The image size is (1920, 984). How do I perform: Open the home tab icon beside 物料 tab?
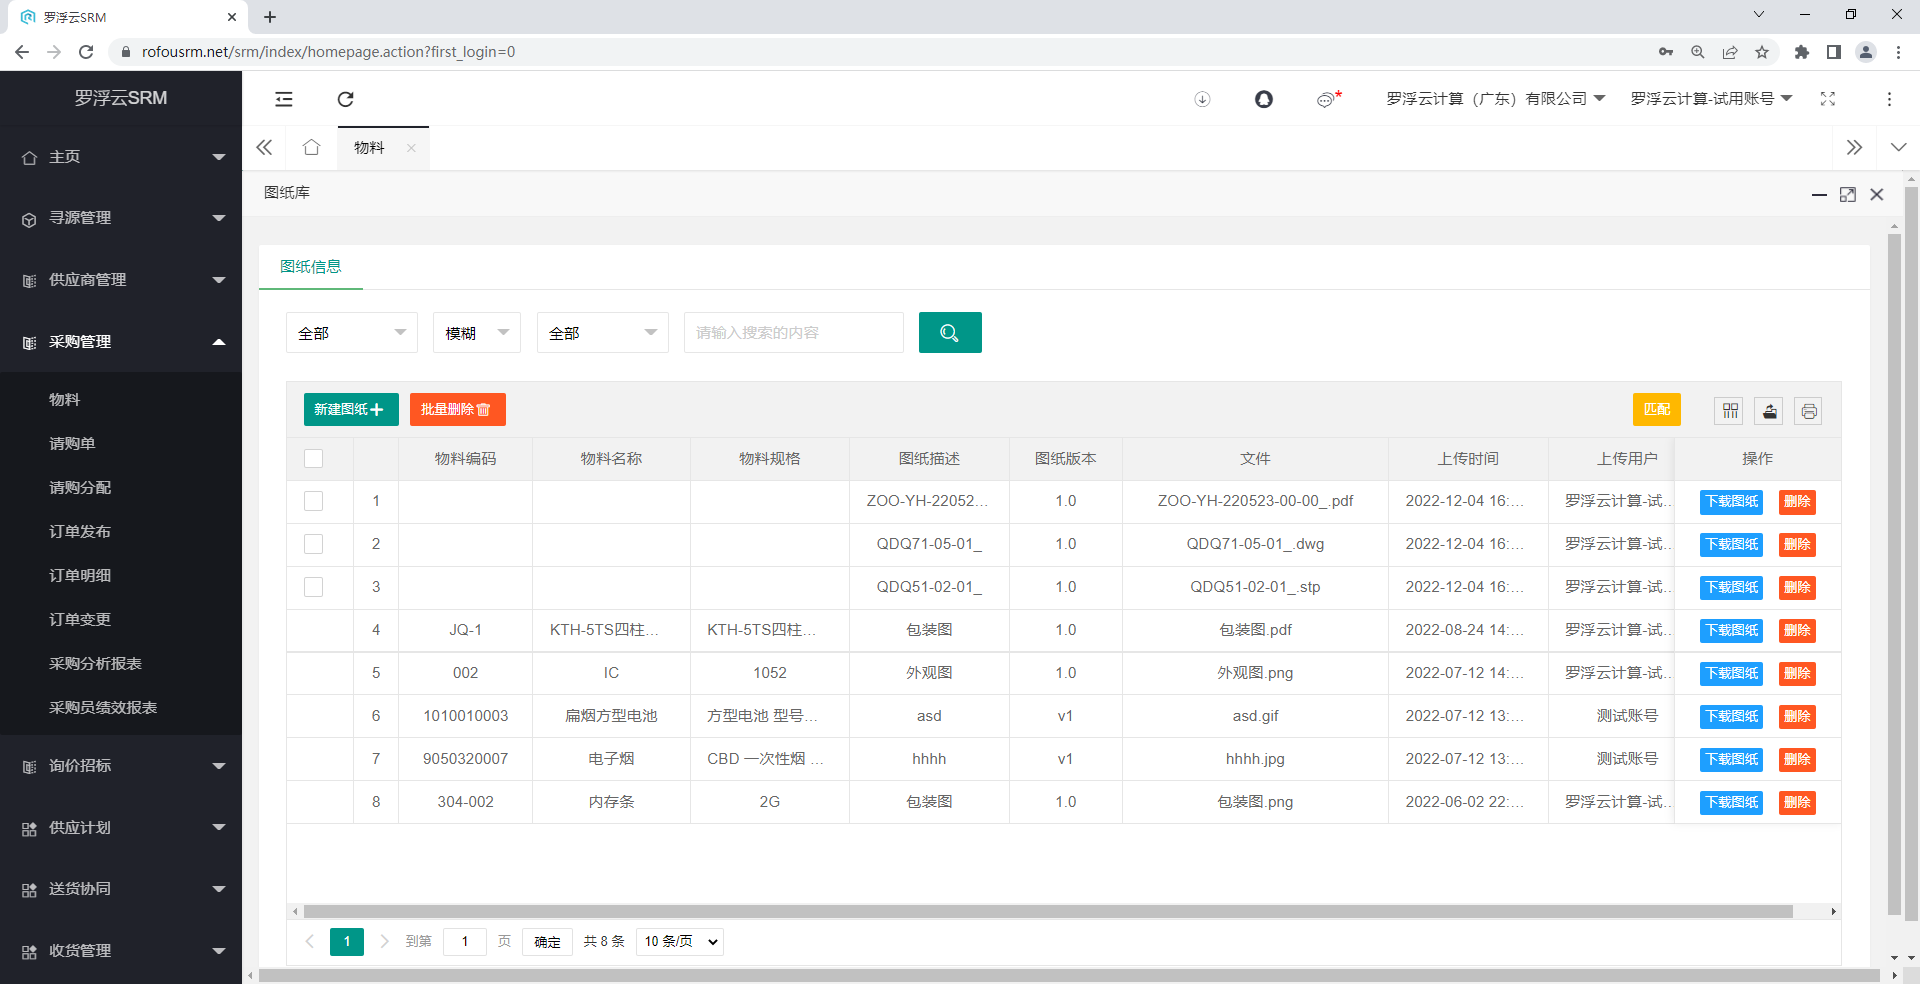tap(311, 147)
